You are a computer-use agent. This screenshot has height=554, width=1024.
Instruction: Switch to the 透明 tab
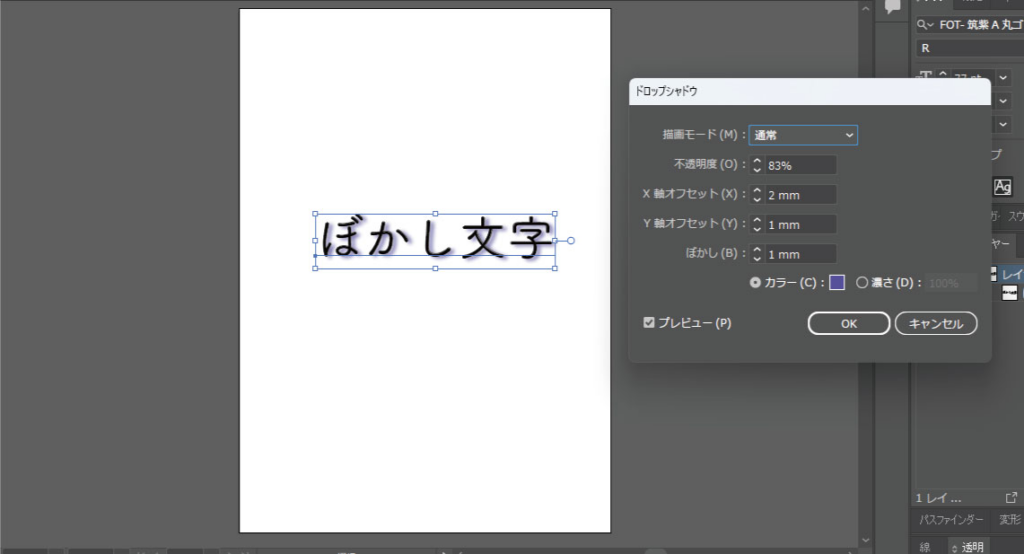972,547
